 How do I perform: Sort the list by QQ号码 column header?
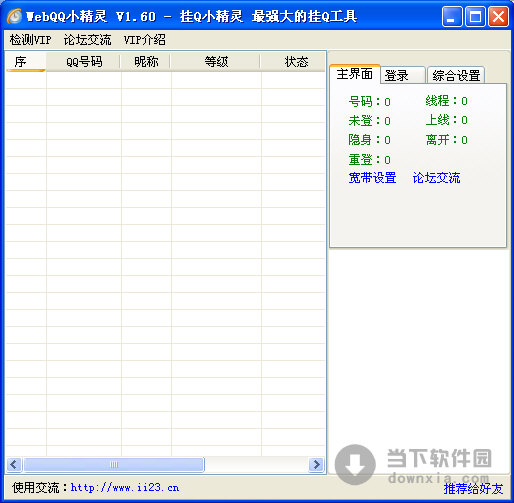(83, 62)
